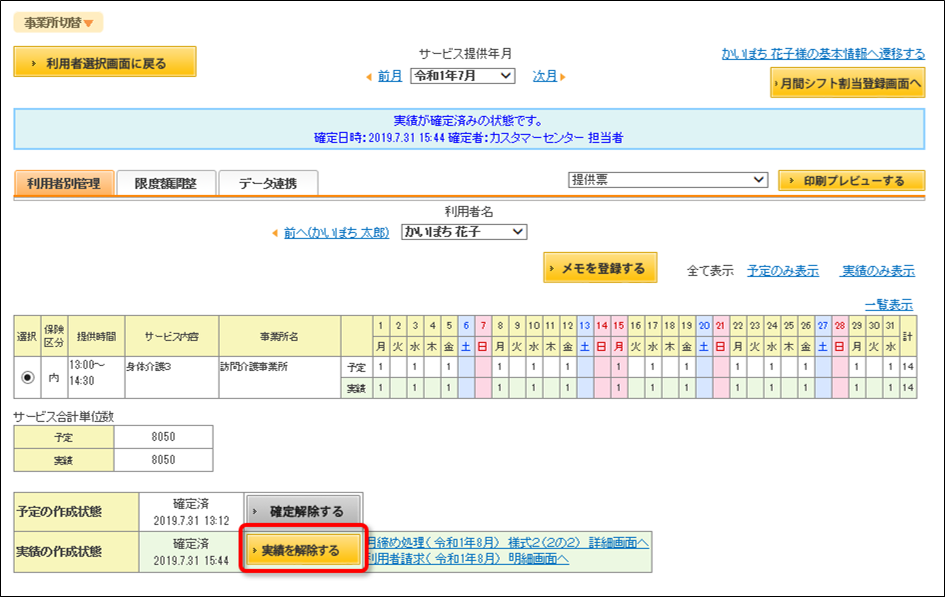Open かいぽち 花子様の基本情報へ遷移する link
945x597 pixels.
pyautogui.click(x=823, y=54)
